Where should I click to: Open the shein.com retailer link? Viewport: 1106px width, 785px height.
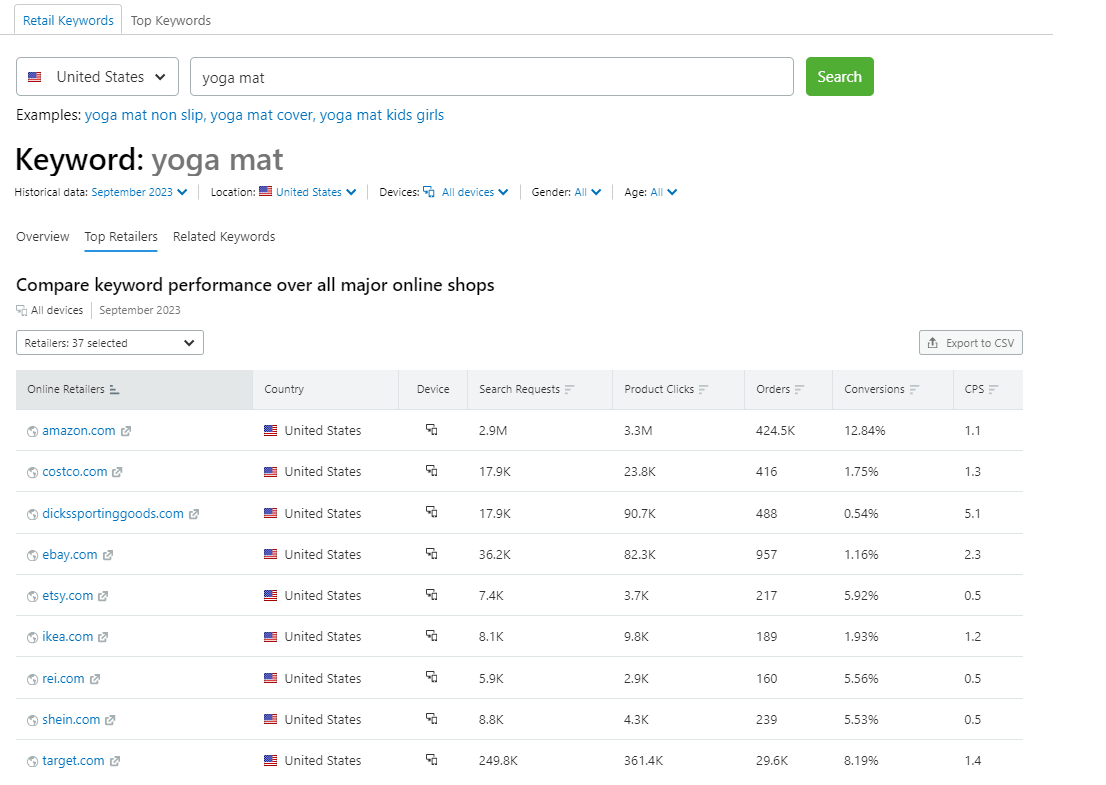point(71,719)
